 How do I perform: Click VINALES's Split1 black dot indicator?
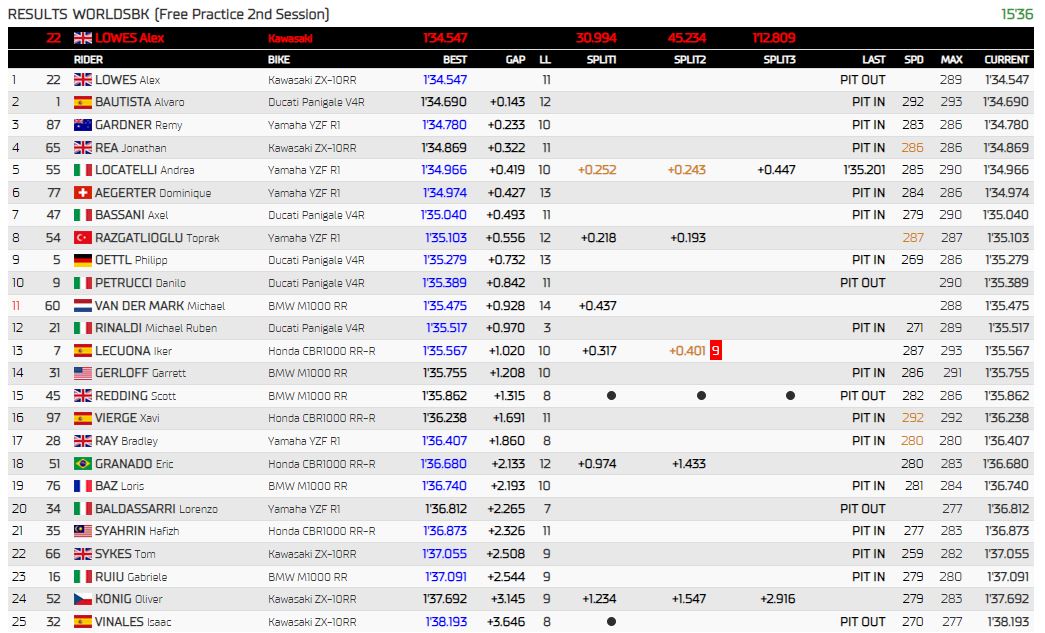click(611, 622)
